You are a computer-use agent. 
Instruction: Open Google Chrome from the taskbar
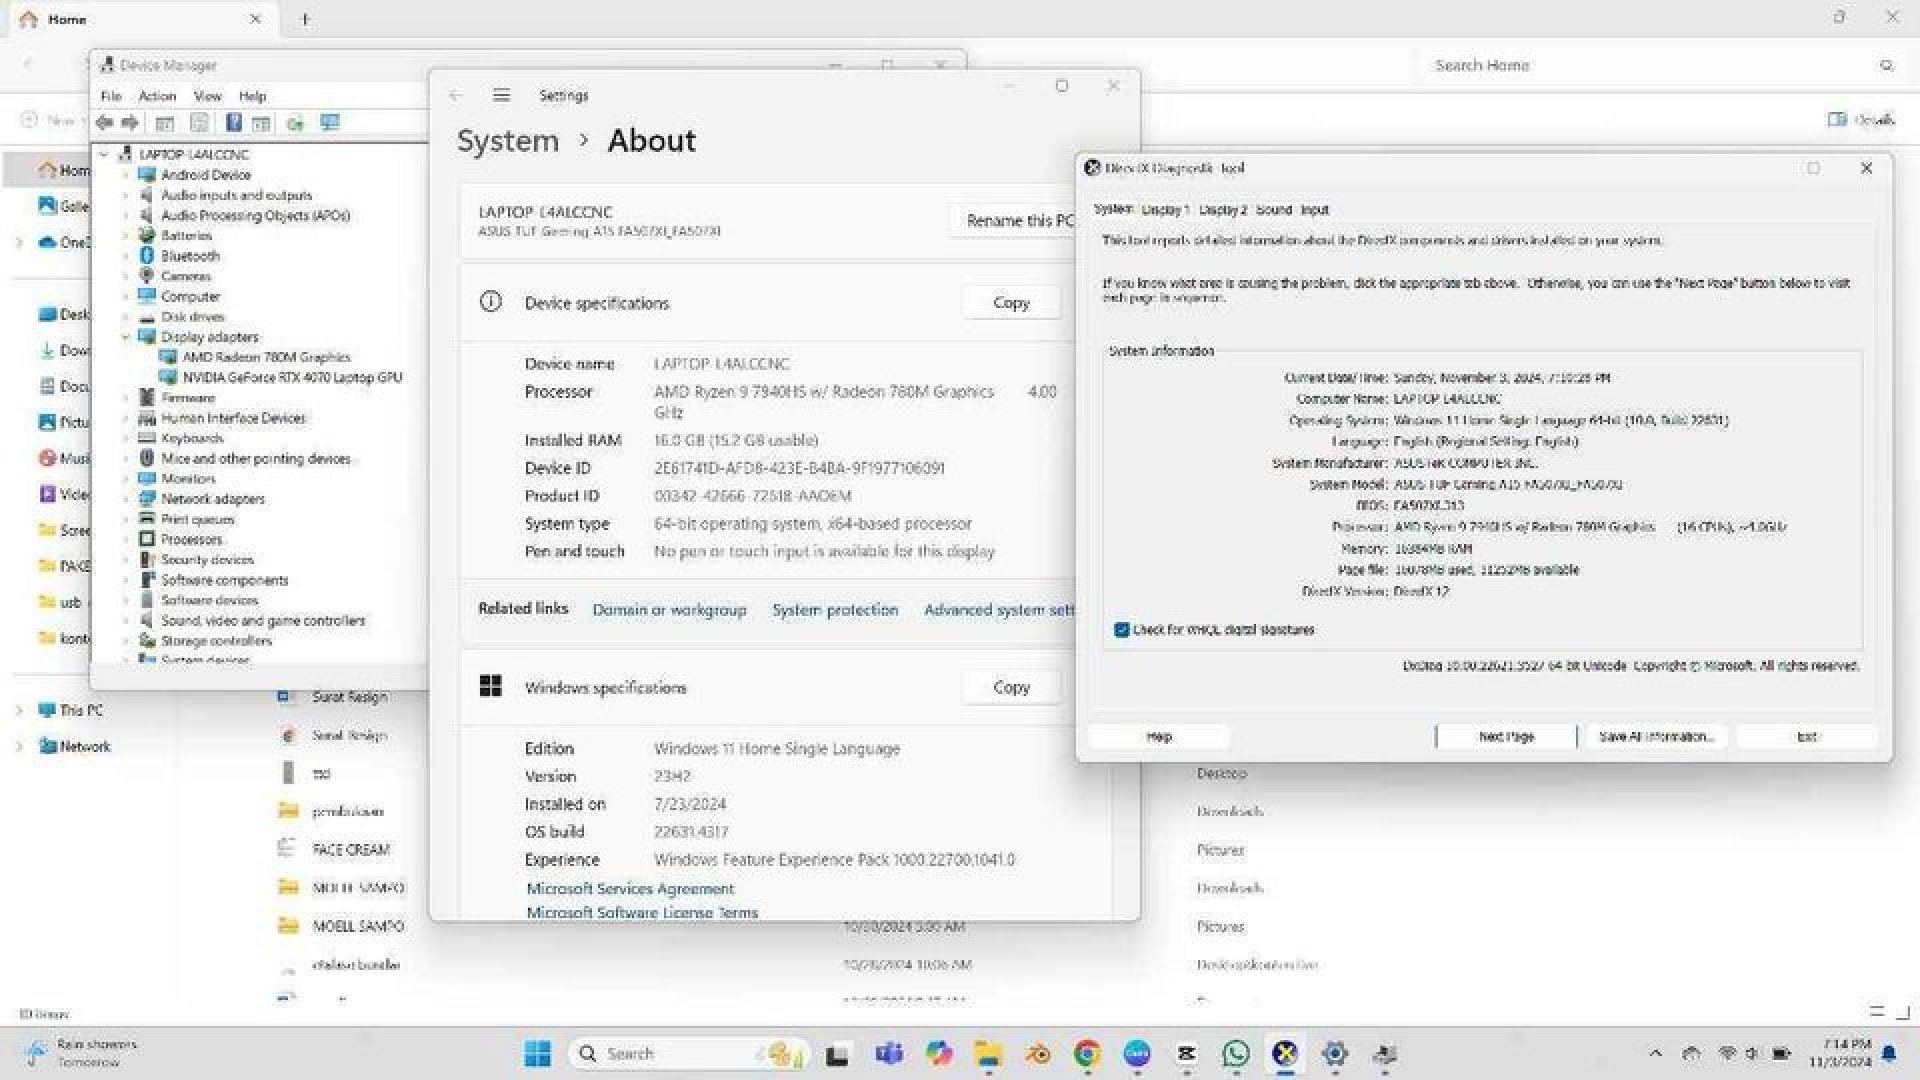[x=1087, y=1053]
